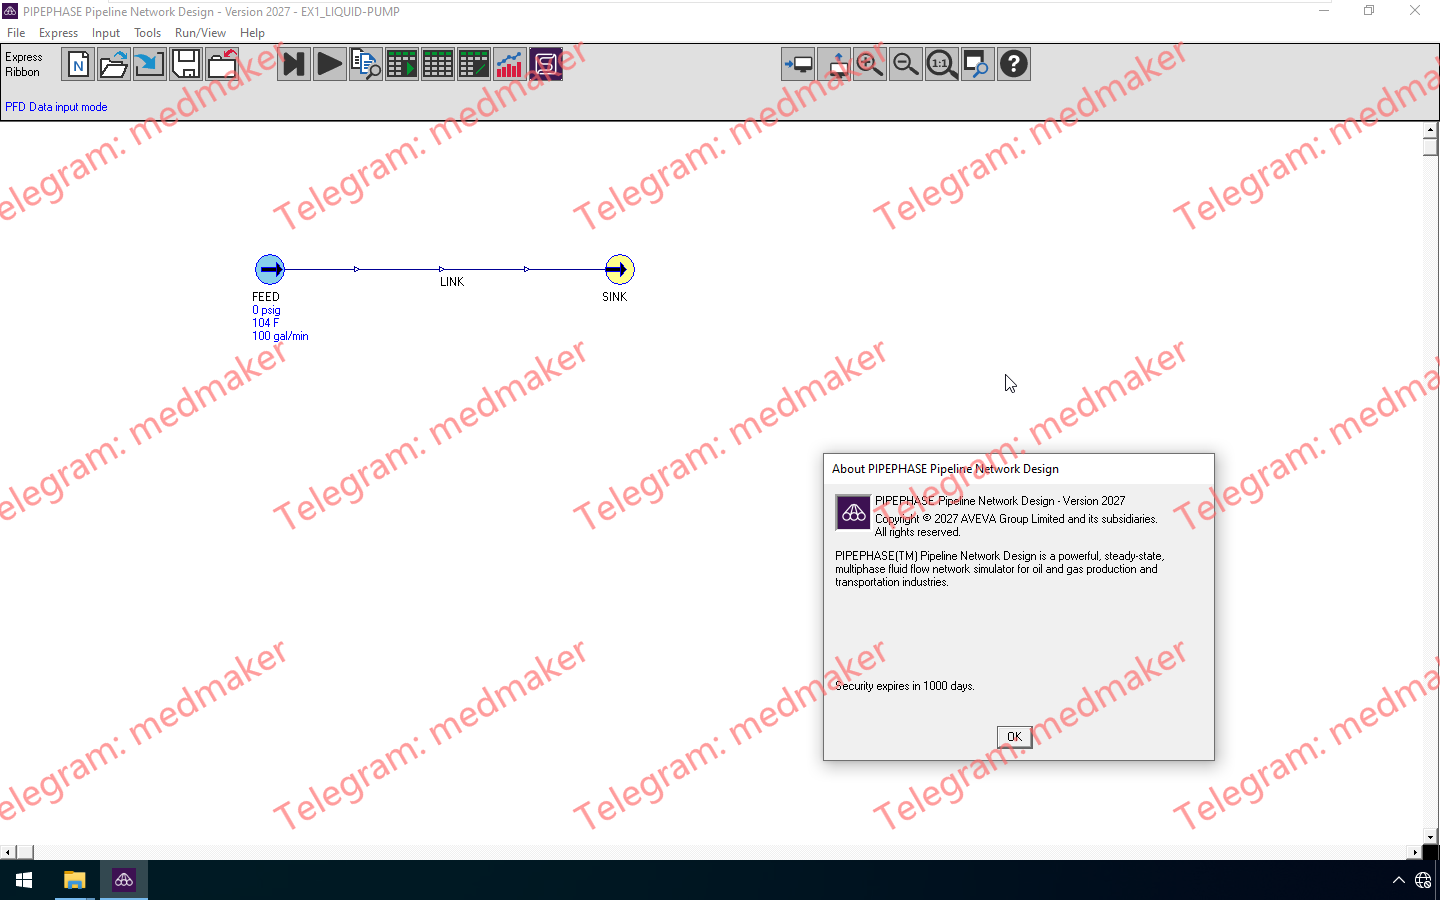Open help with the question mark icon

(1014, 65)
